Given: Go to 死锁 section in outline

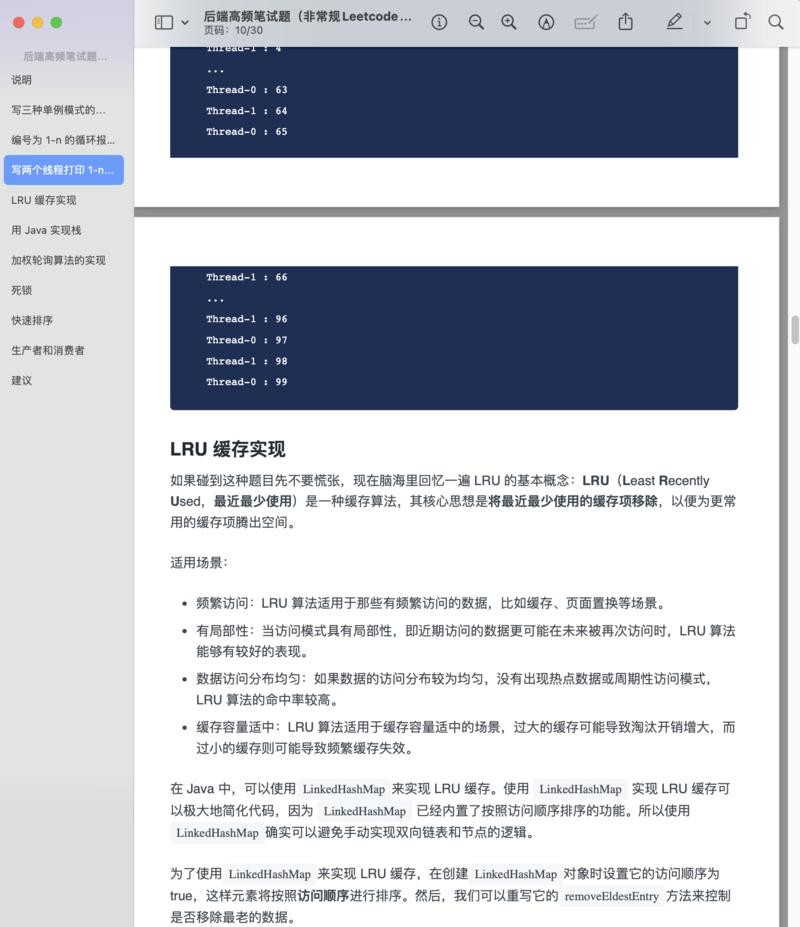Looking at the screenshot, I should (21, 290).
